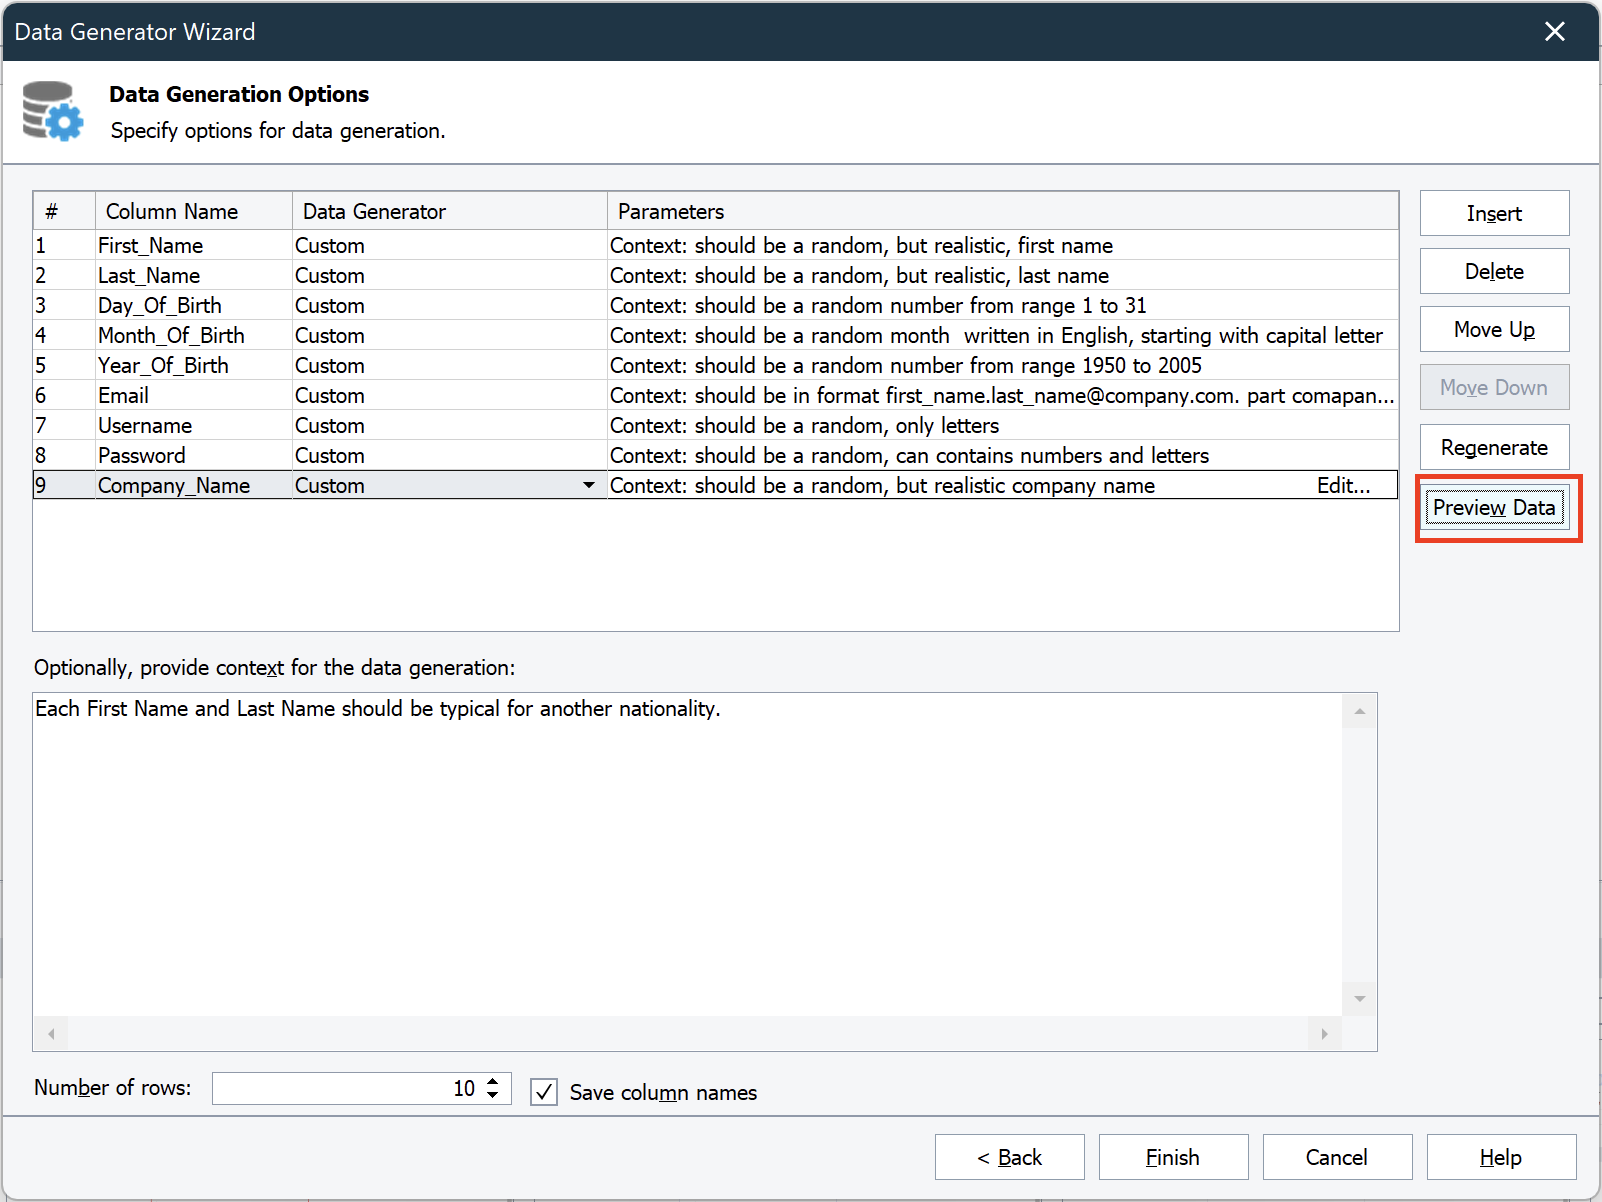Click the Insert button
1602x1202 pixels.
pyautogui.click(x=1494, y=213)
